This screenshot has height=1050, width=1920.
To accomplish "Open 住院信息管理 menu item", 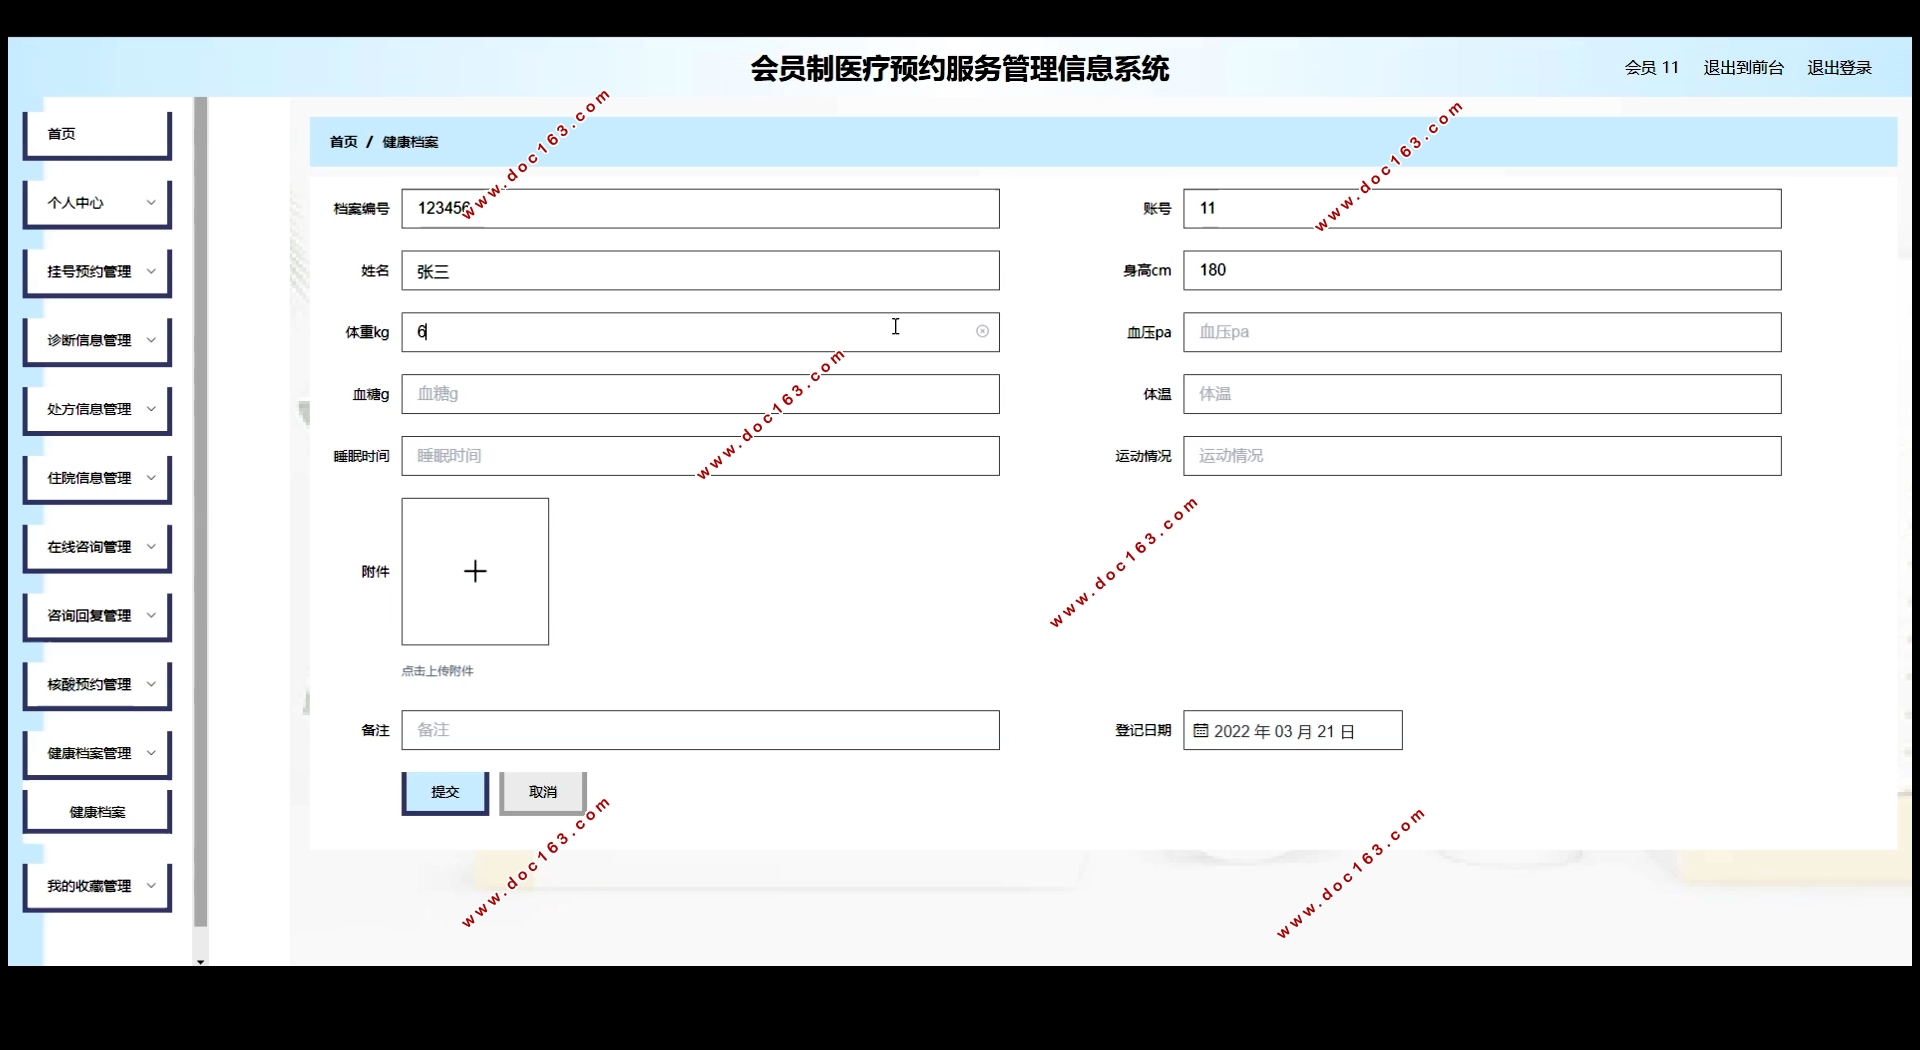I will 97,479.
